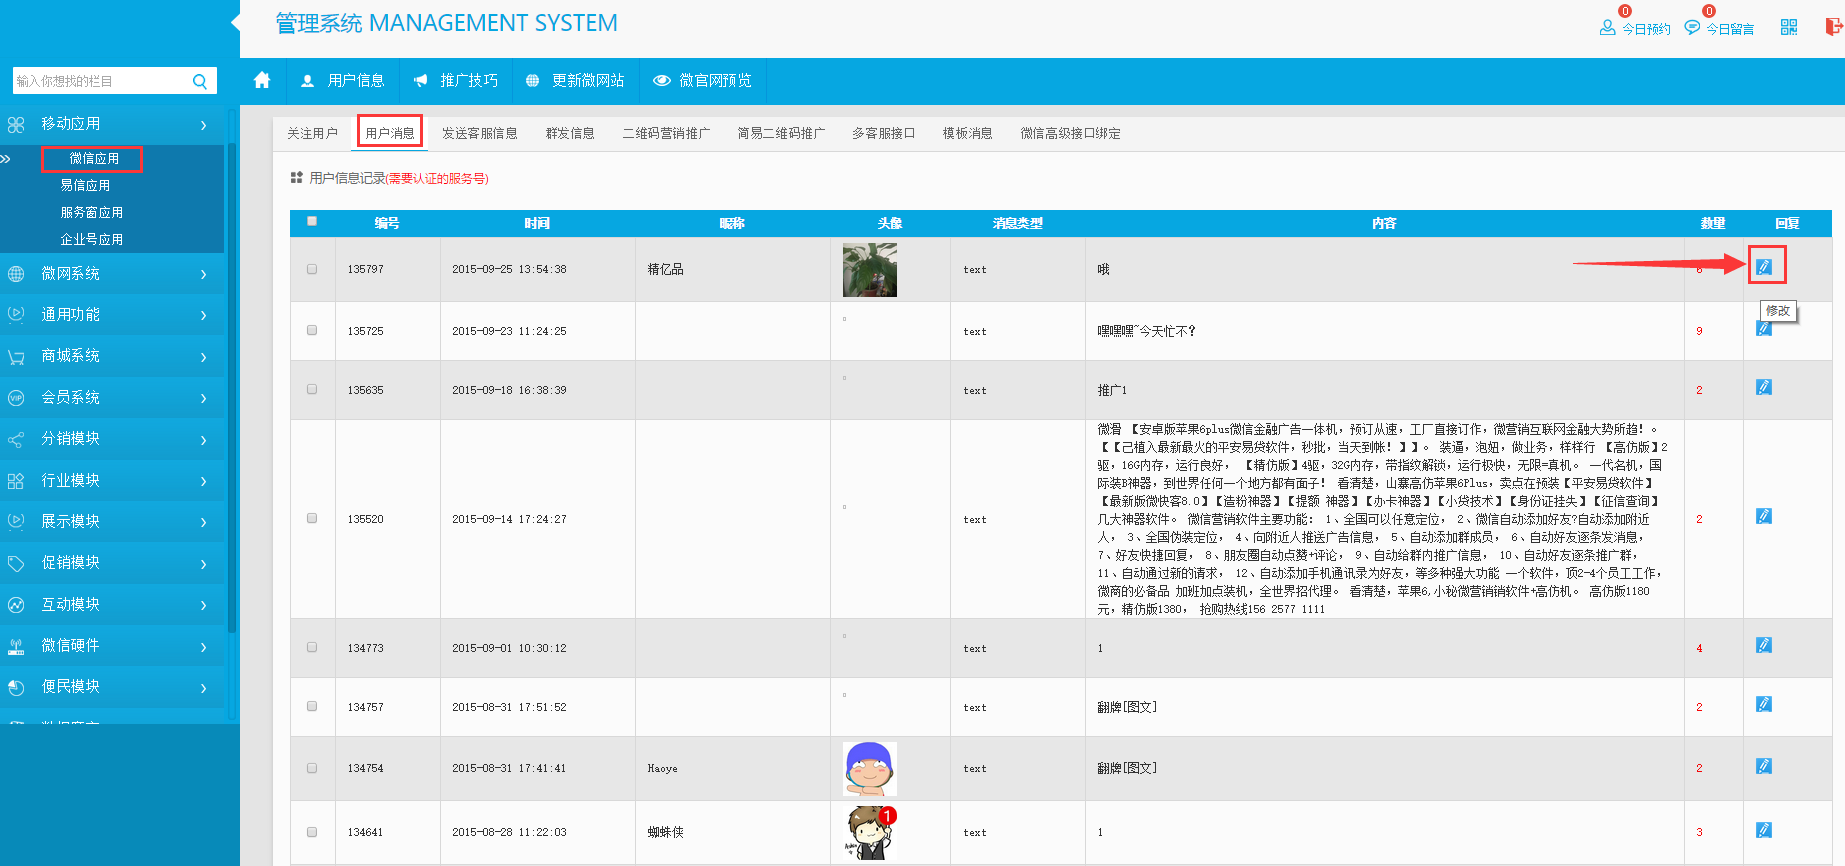
Task: Toggle the select-all checkbox in table header
Action: pyautogui.click(x=312, y=221)
